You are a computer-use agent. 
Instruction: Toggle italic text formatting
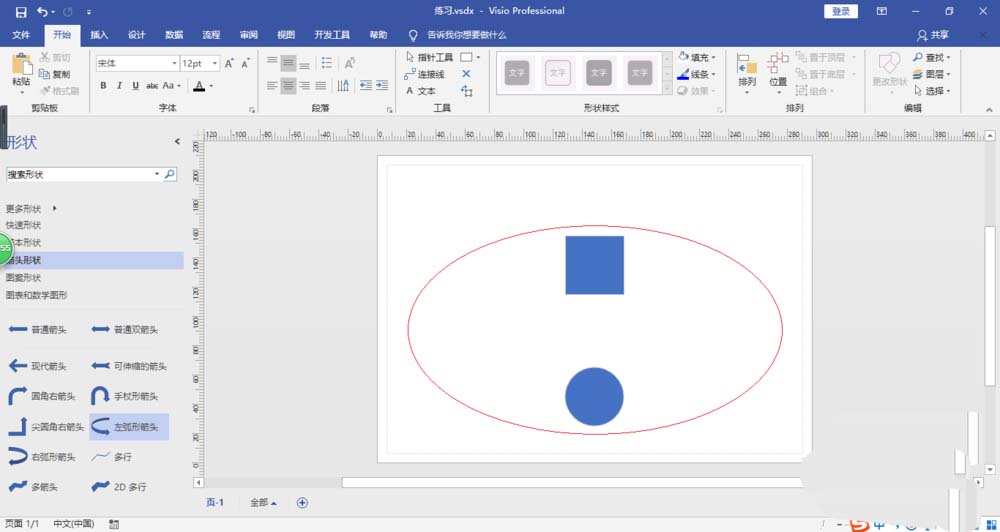119,86
